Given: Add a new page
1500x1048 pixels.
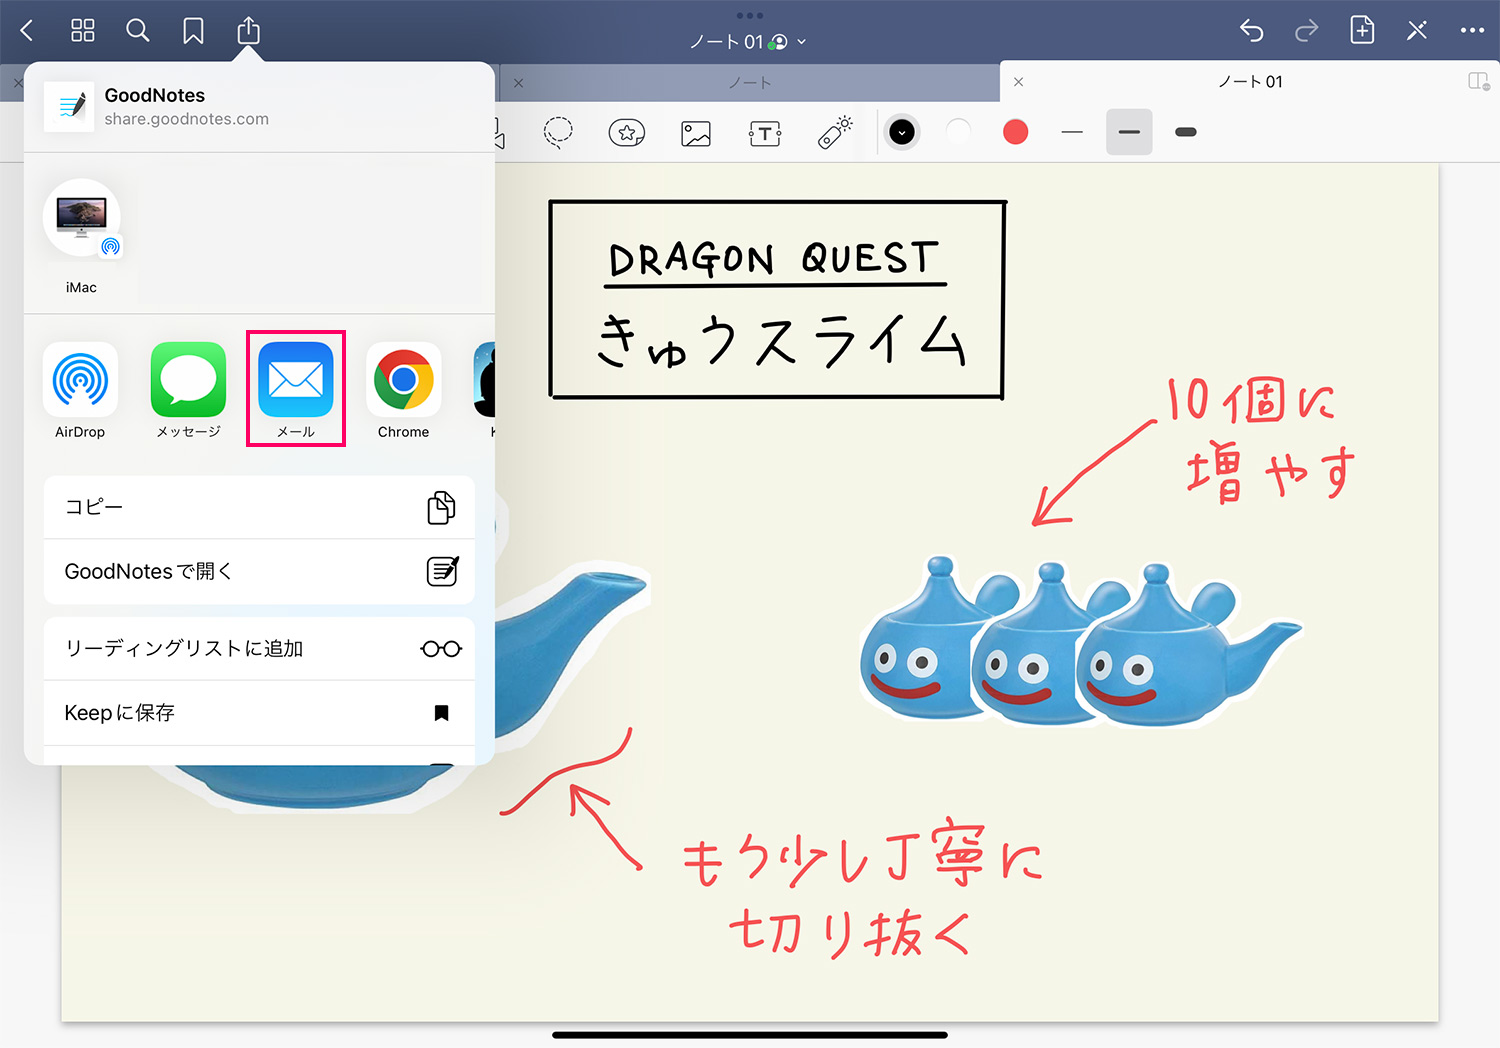Looking at the screenshot, I should [x=1362, y=30].
